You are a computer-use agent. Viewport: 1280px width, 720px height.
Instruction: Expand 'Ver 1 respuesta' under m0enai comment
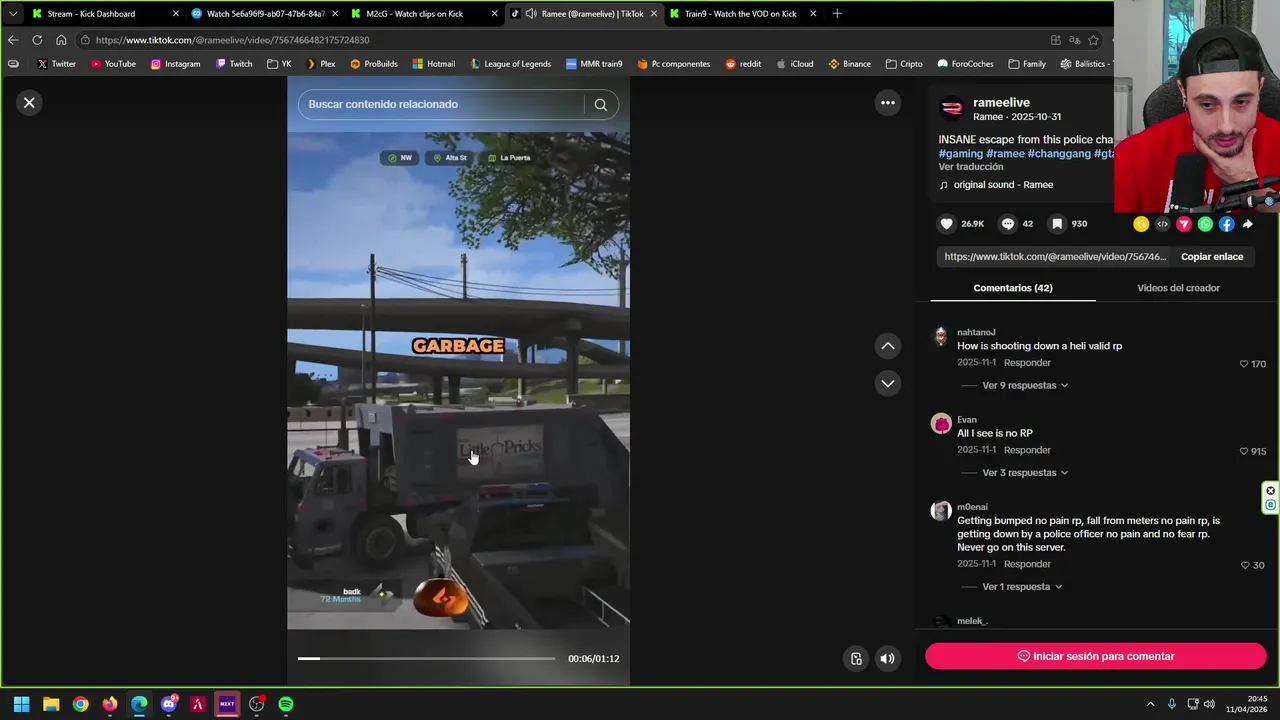pos(1022,587)
